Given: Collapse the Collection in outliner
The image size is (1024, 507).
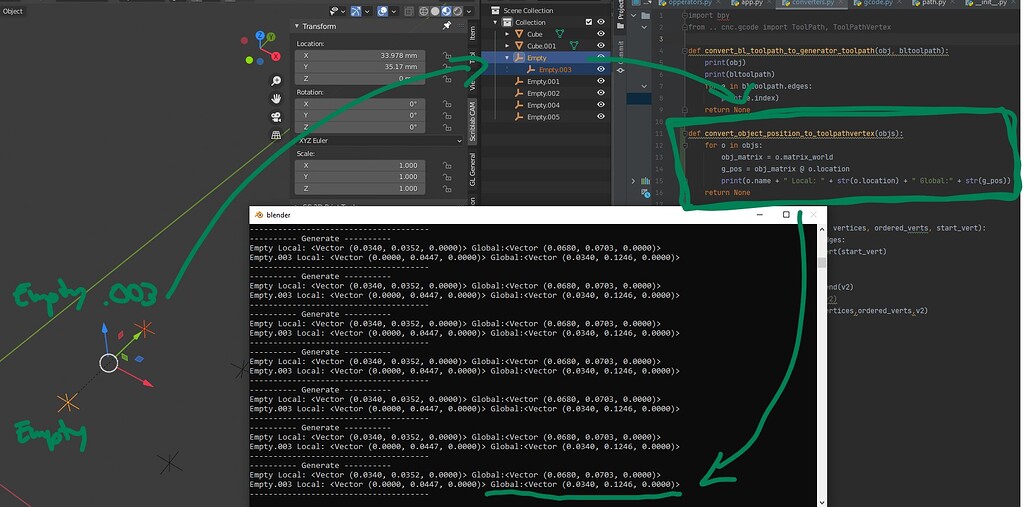Looking at the screenshot, I should pos(497,22).
